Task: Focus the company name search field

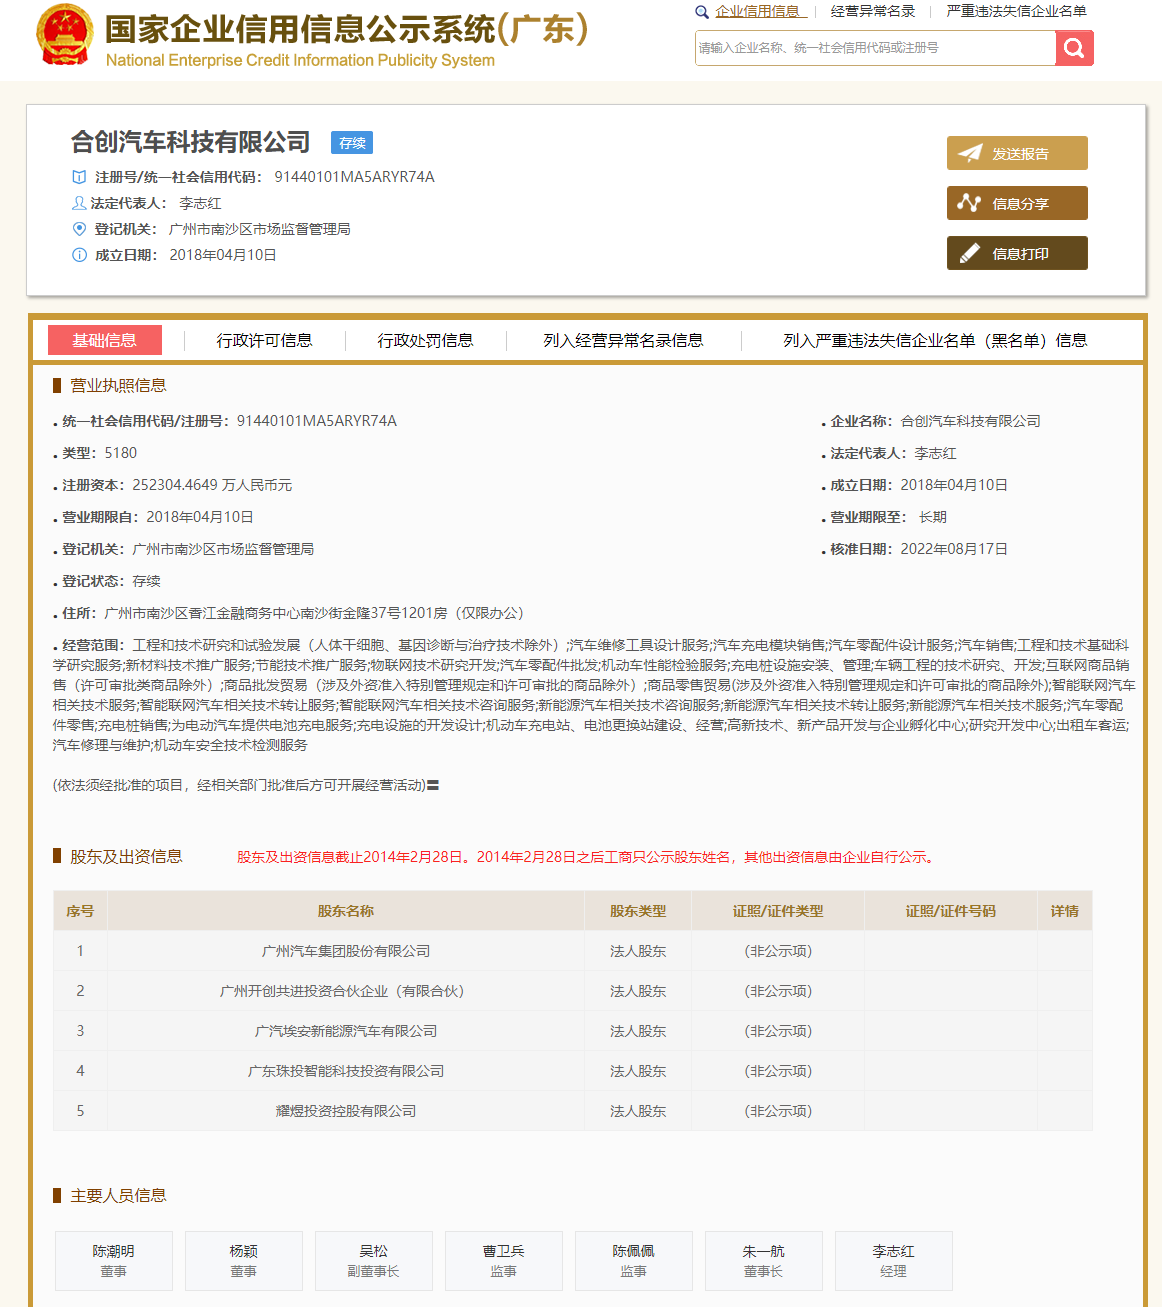Action: [875, 48]
